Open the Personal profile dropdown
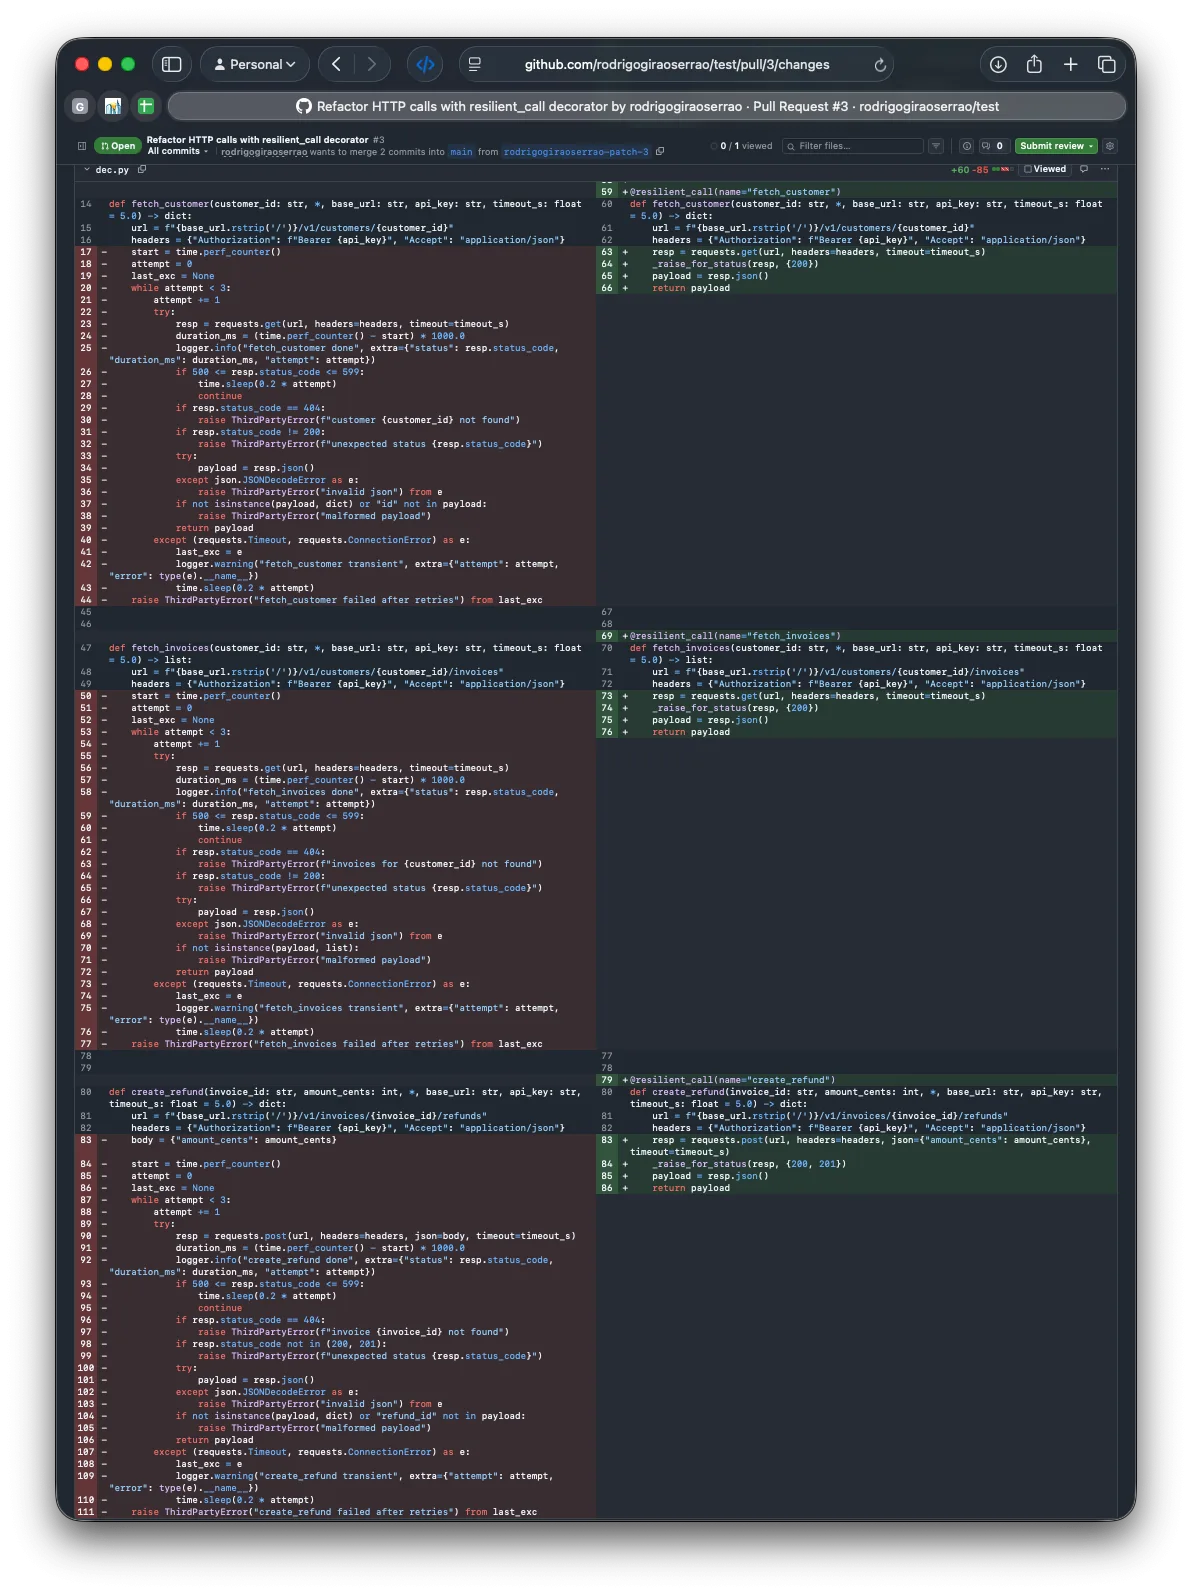The image size is (1192, 1595). (x=255, y=64)
